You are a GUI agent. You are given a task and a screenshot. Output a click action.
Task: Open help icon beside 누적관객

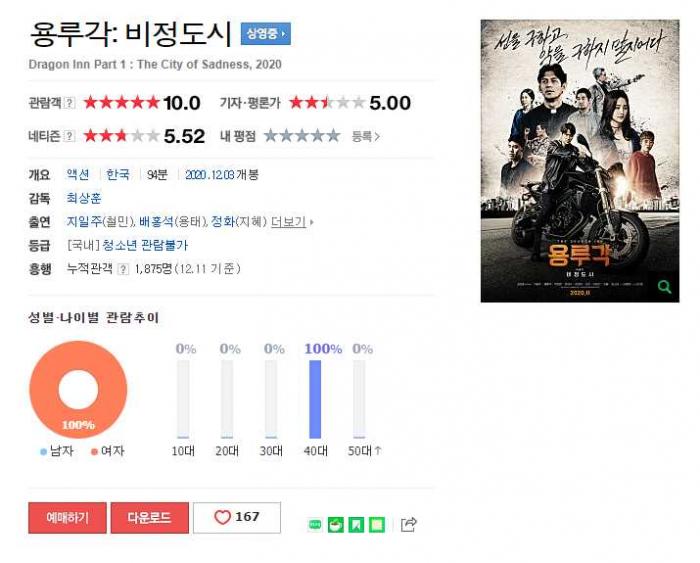[x=123, y=269]
